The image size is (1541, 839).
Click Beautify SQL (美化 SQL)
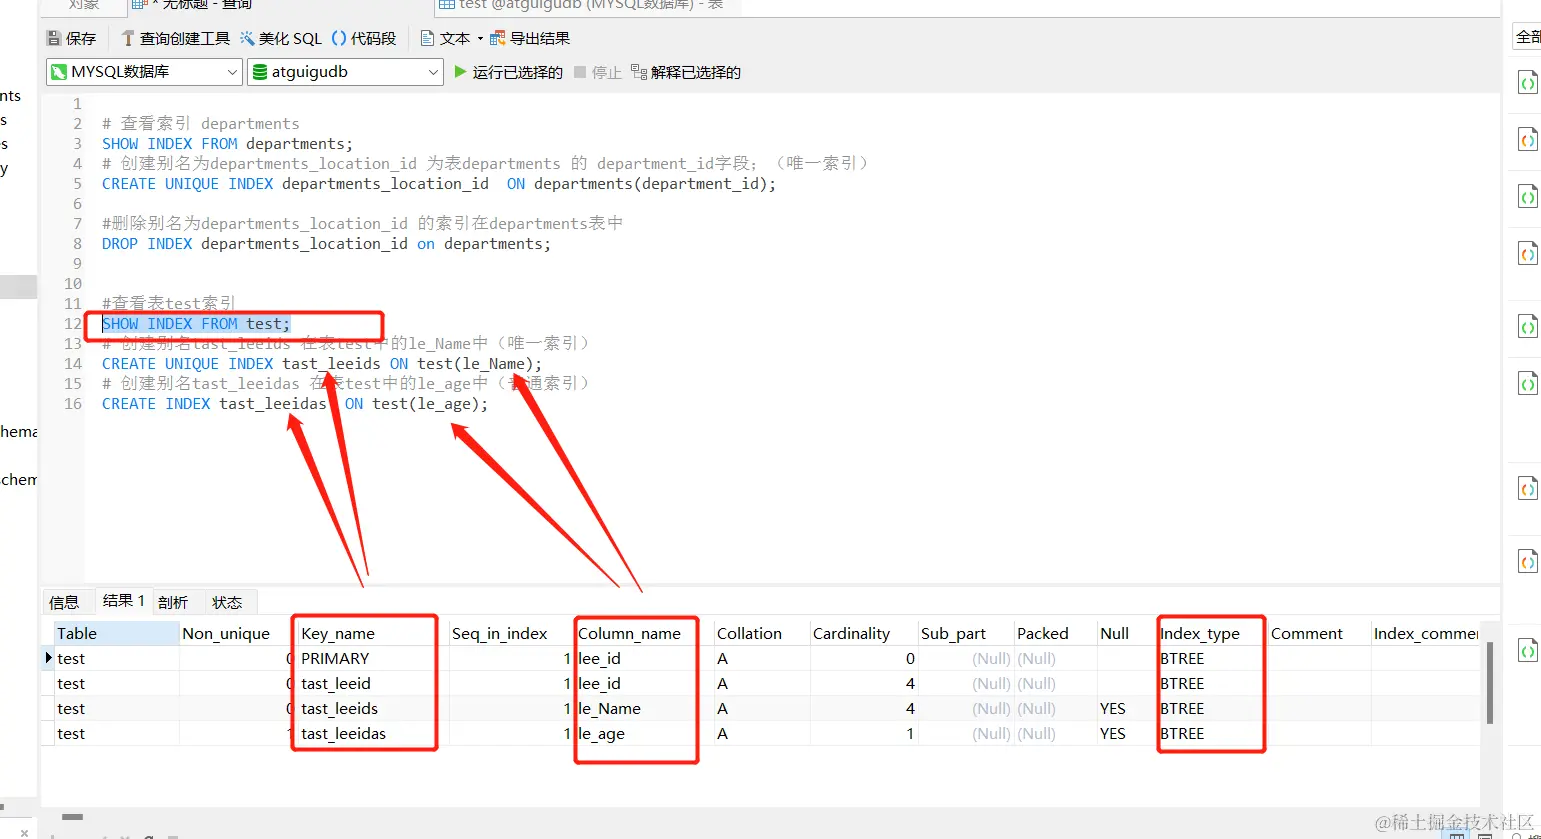280,38
